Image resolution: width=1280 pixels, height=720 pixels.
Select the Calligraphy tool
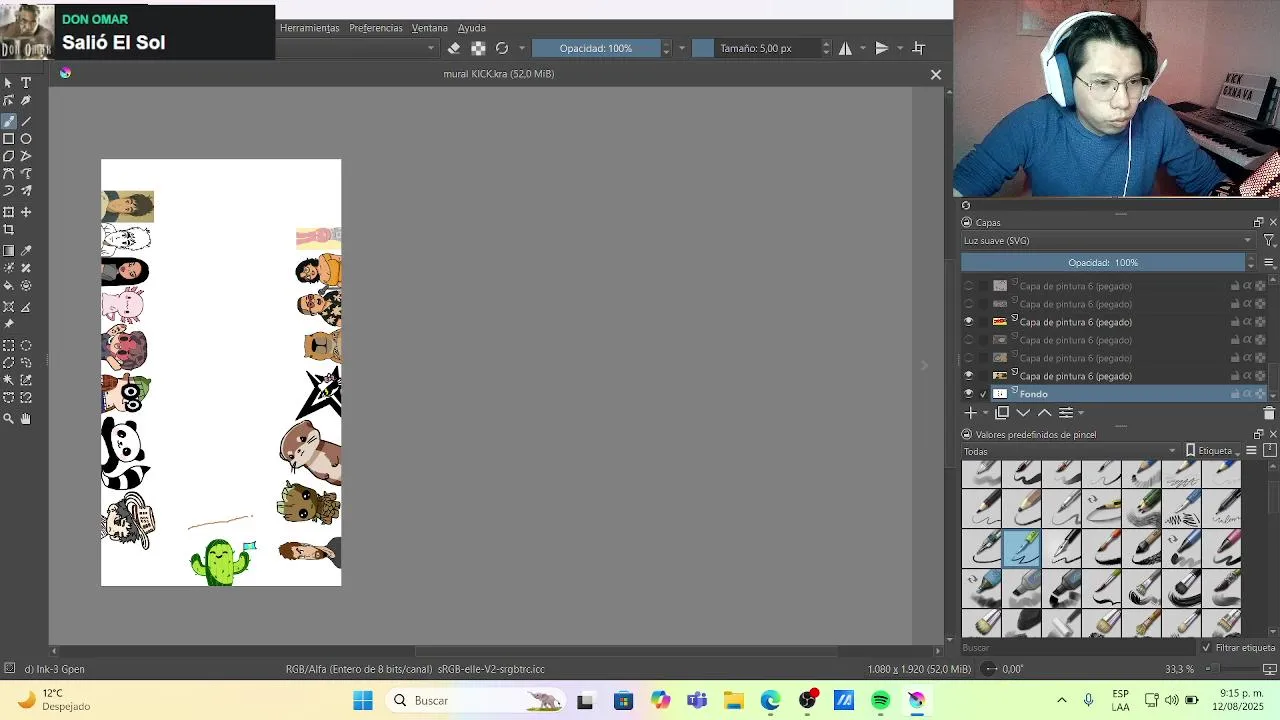[26, 101]
